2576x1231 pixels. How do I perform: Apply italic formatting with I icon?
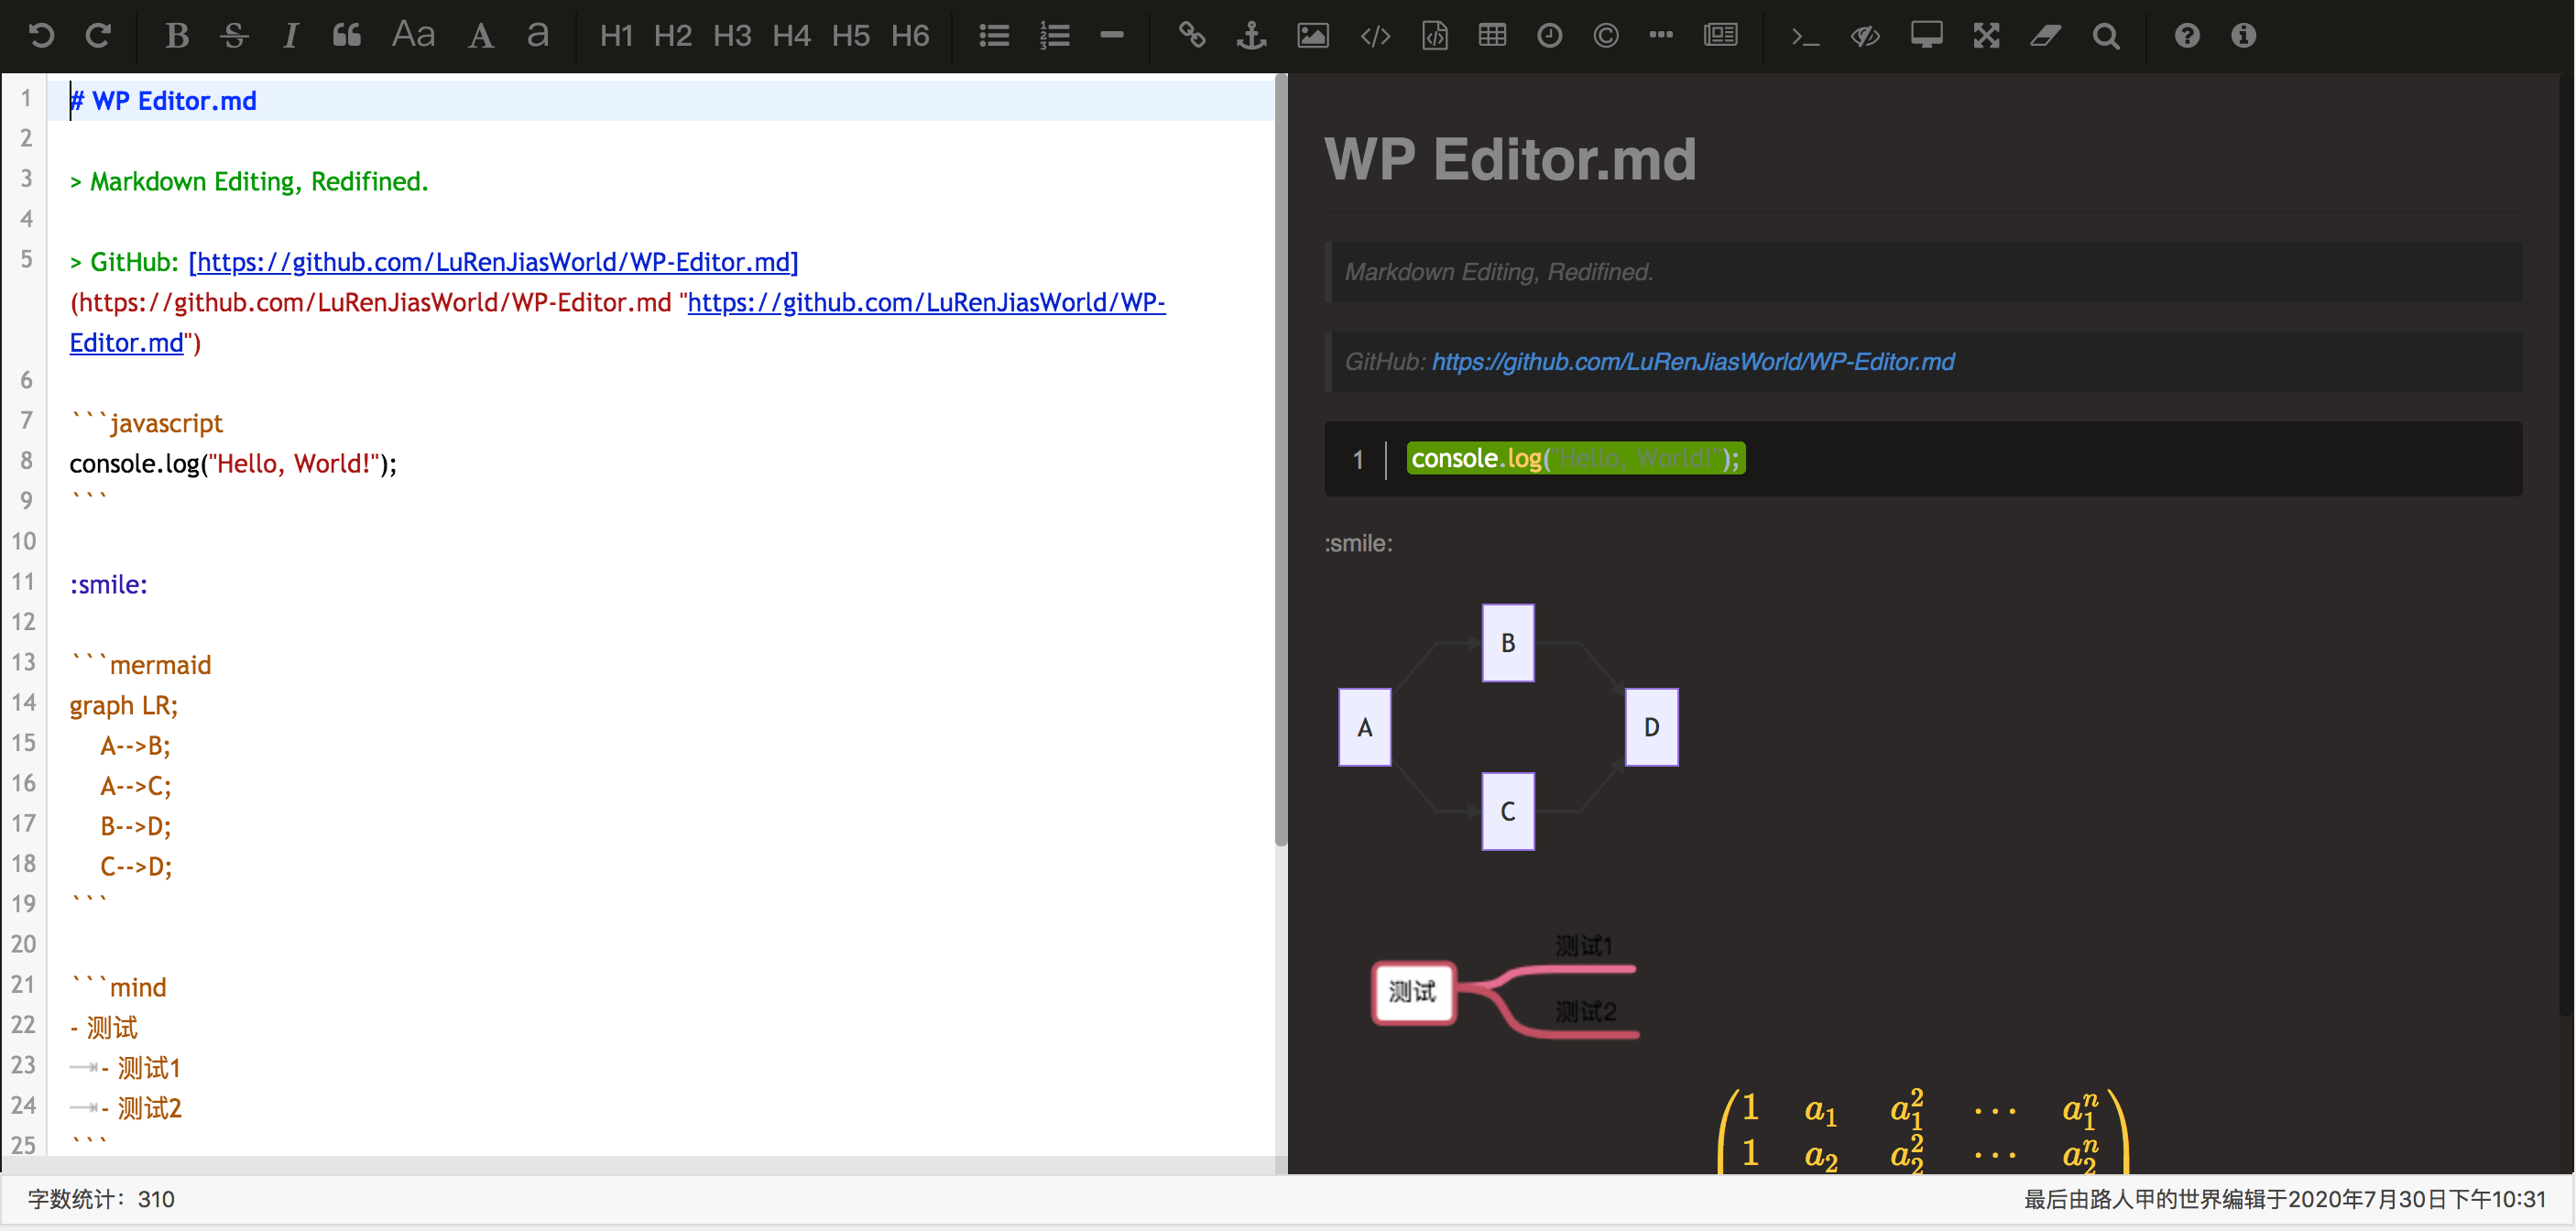[x=290, y=36]
